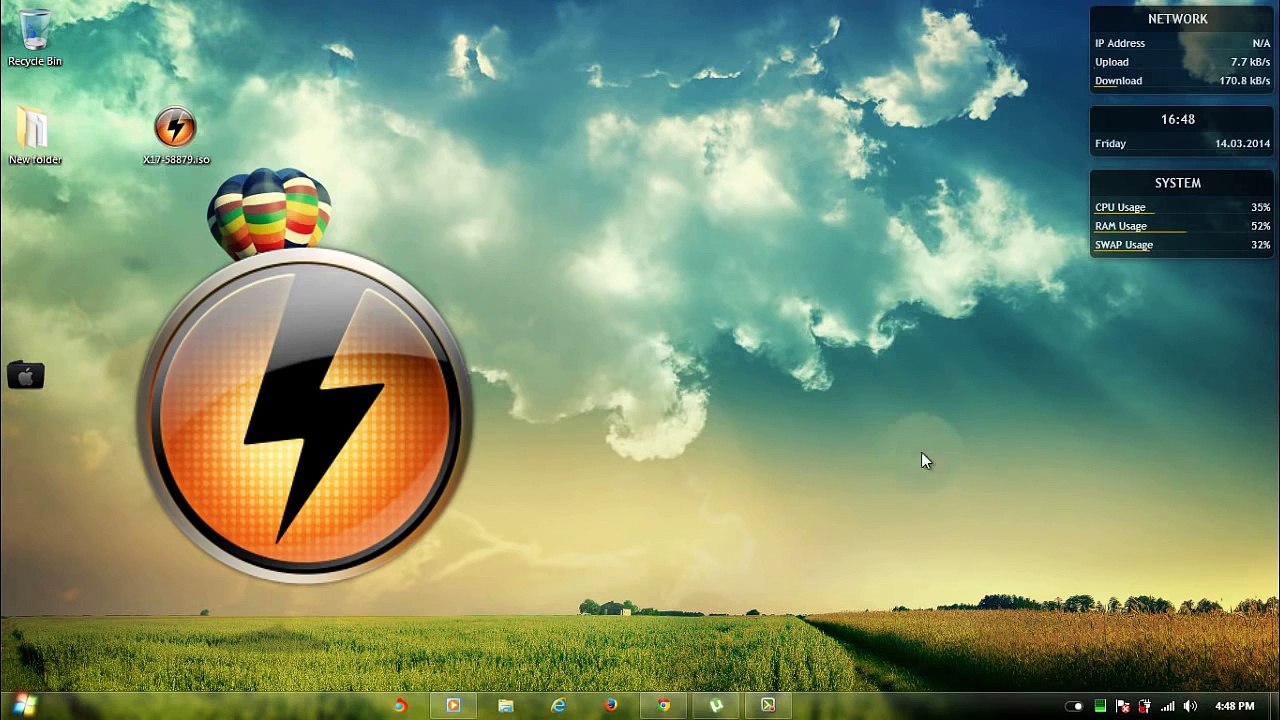
Task: Click the Upload 7.7 kB/s row
Action: [1182, 62]
